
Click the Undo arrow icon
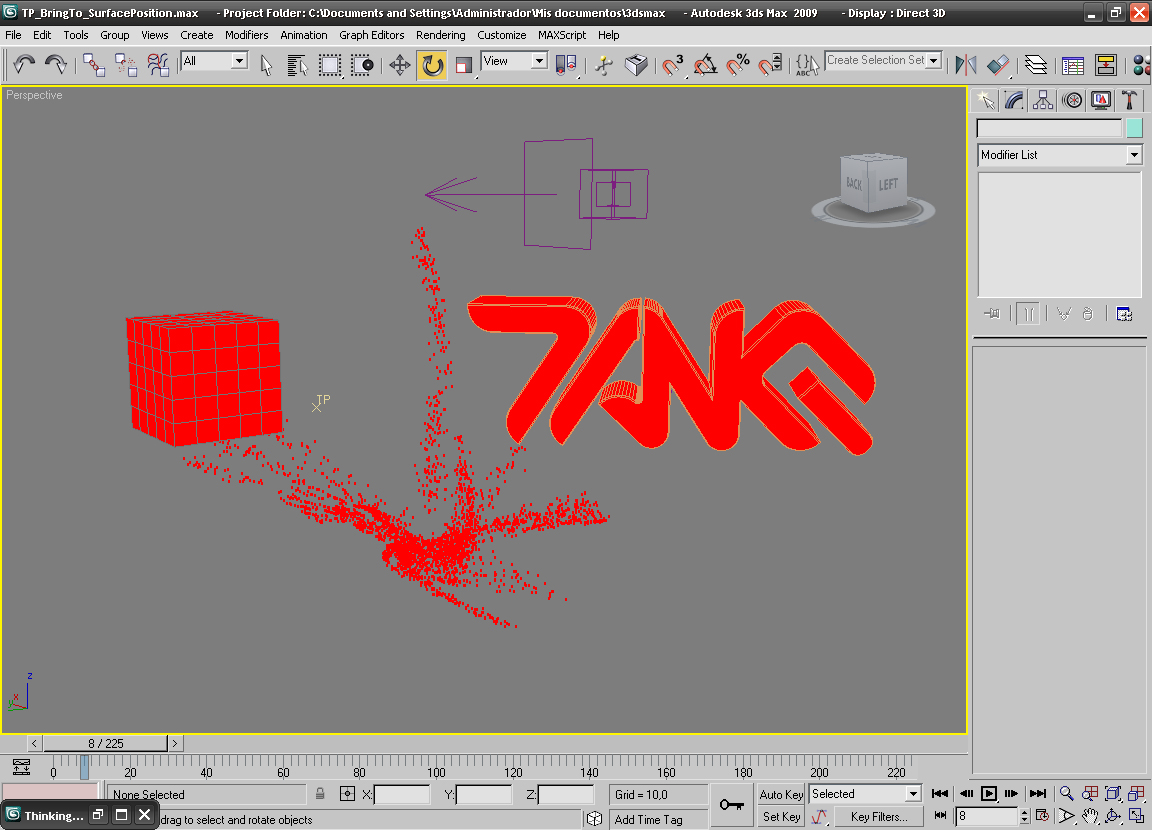(24, 65)
